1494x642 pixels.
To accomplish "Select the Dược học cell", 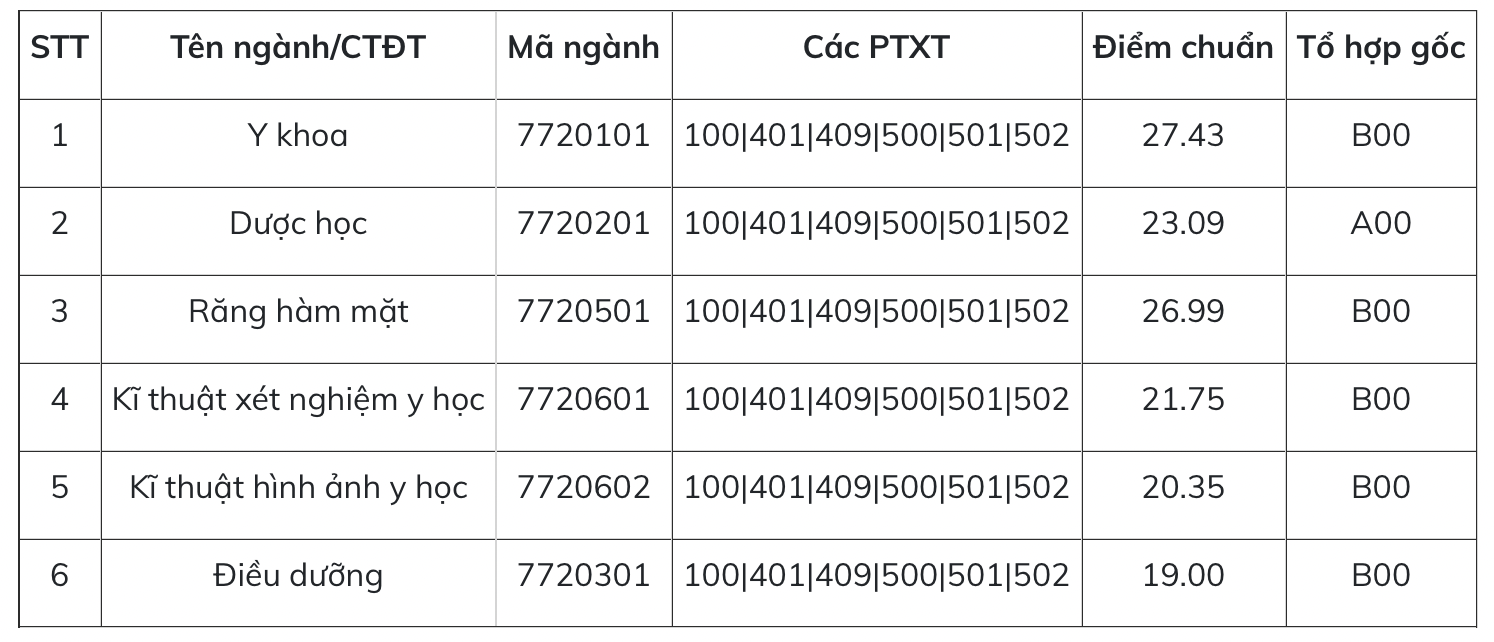I will click(298, 223).
